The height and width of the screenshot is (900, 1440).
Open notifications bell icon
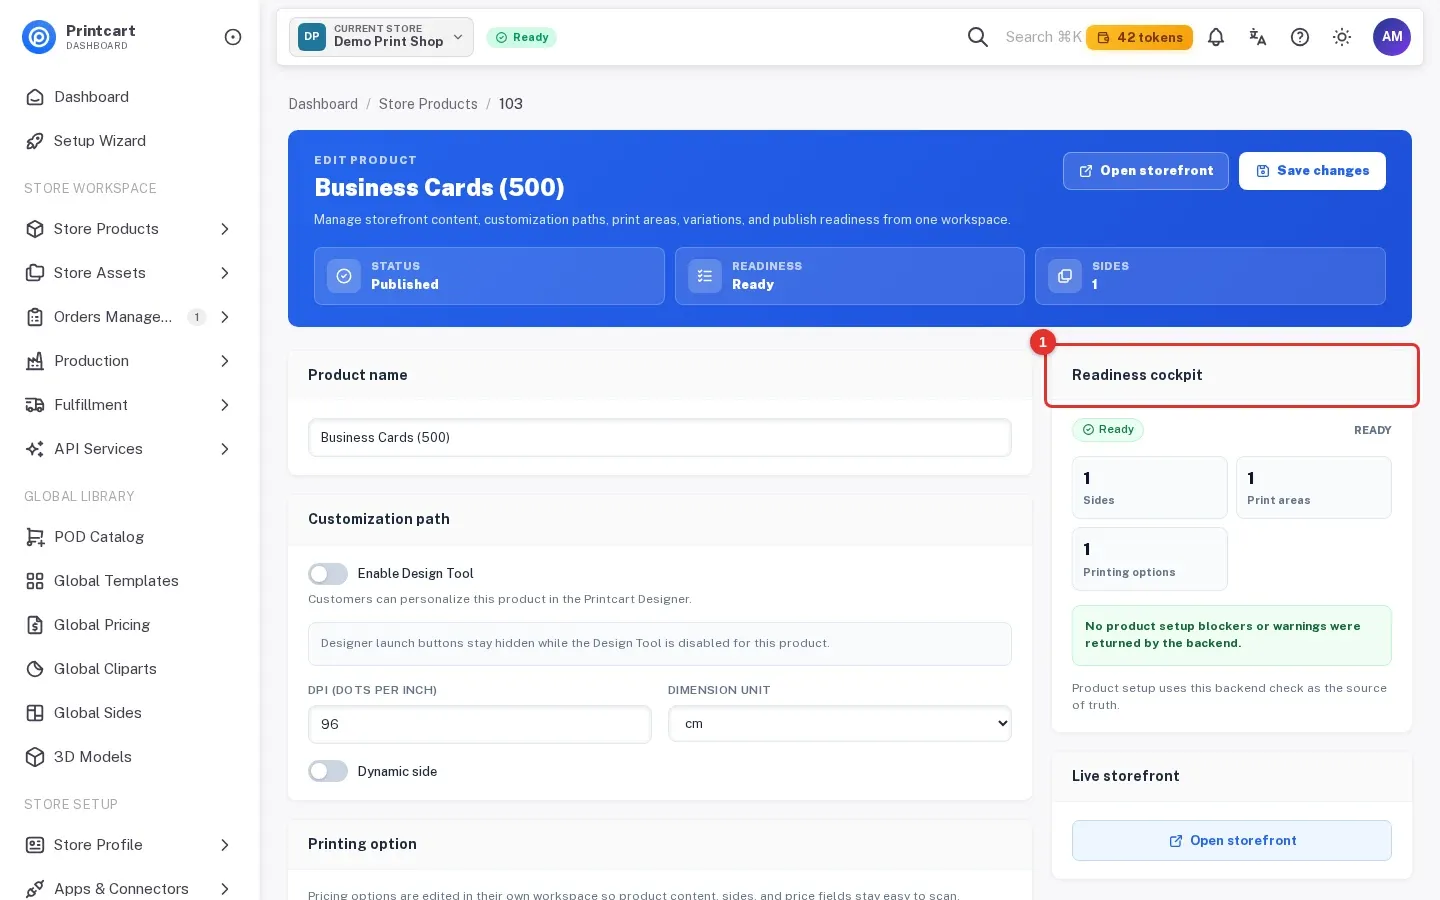click(x=1216, y=37)
